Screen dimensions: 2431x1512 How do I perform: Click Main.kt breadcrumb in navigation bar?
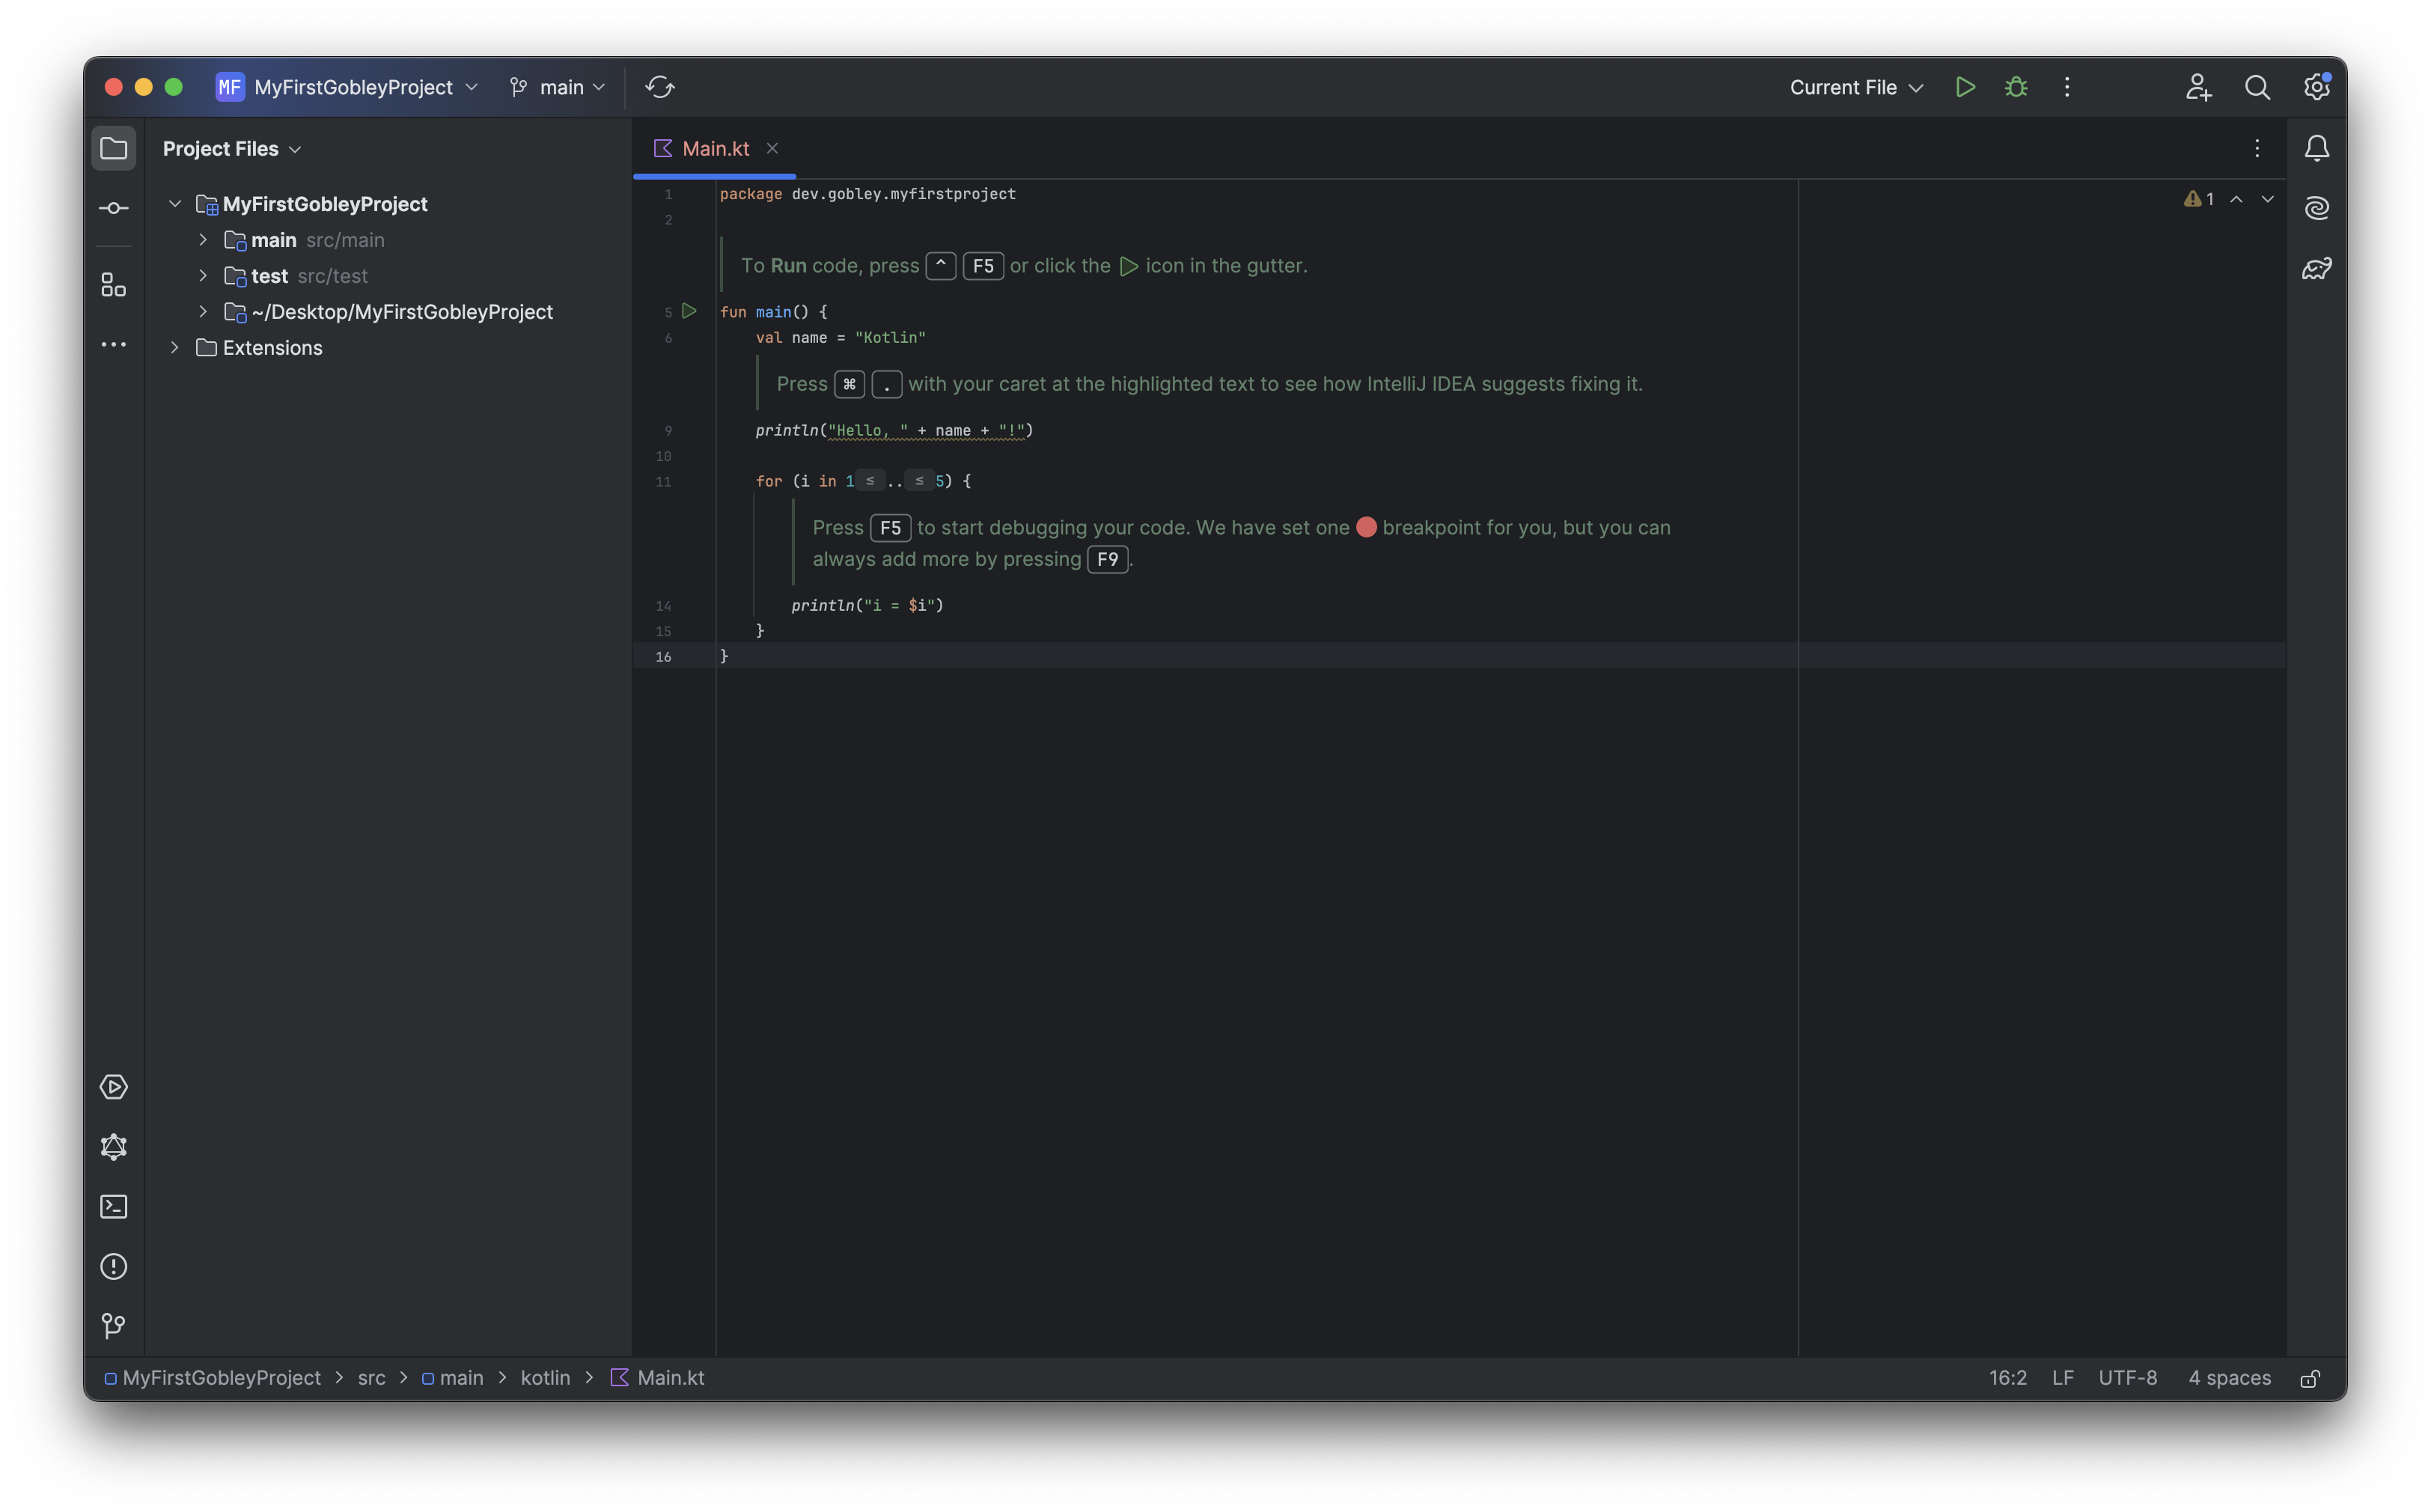(x=657, y=1378)
